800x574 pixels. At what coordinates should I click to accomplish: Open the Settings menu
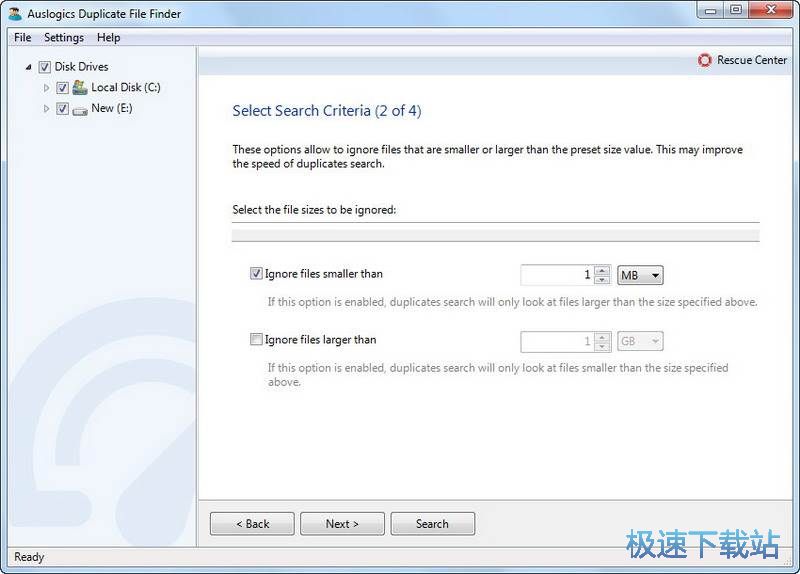coord(64,37)
